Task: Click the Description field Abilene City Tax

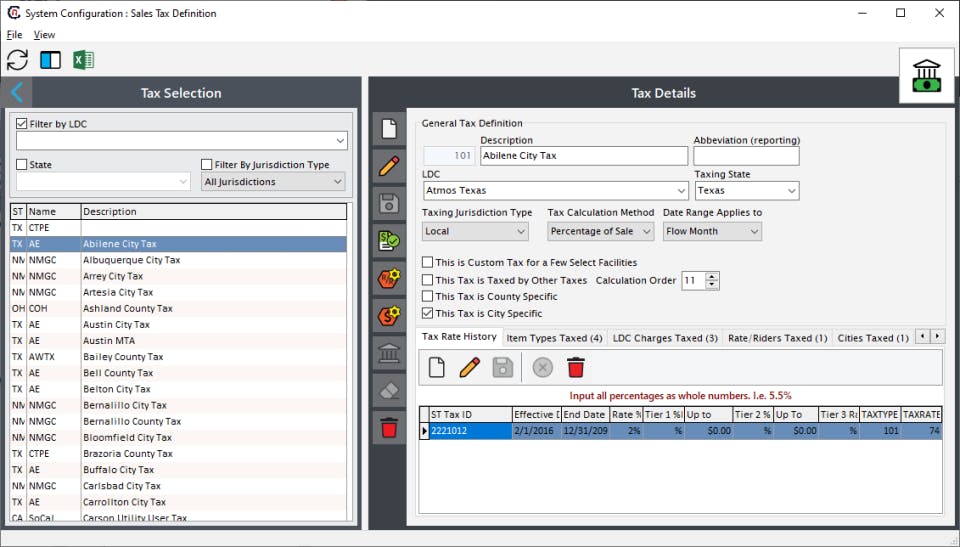Action: [x=583, y=156]
